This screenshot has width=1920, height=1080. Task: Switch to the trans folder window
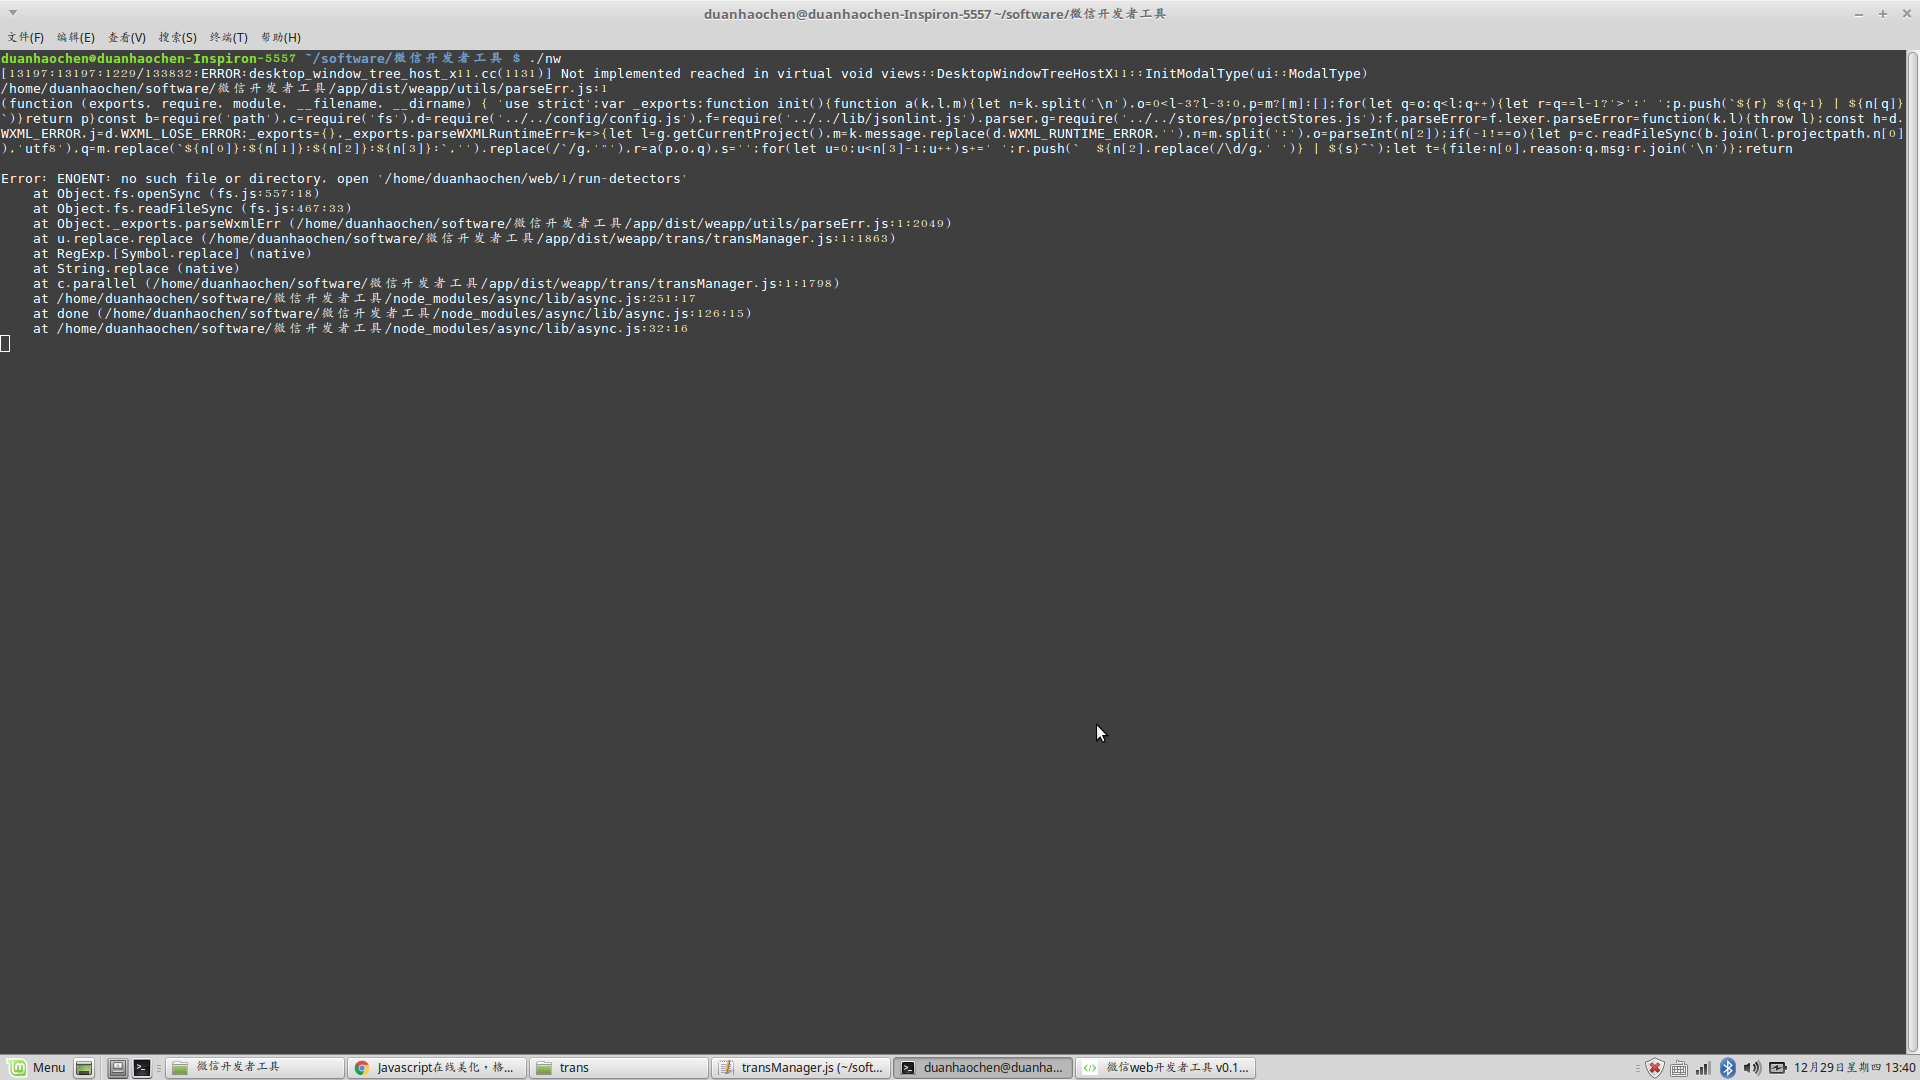click(619, 1067)
